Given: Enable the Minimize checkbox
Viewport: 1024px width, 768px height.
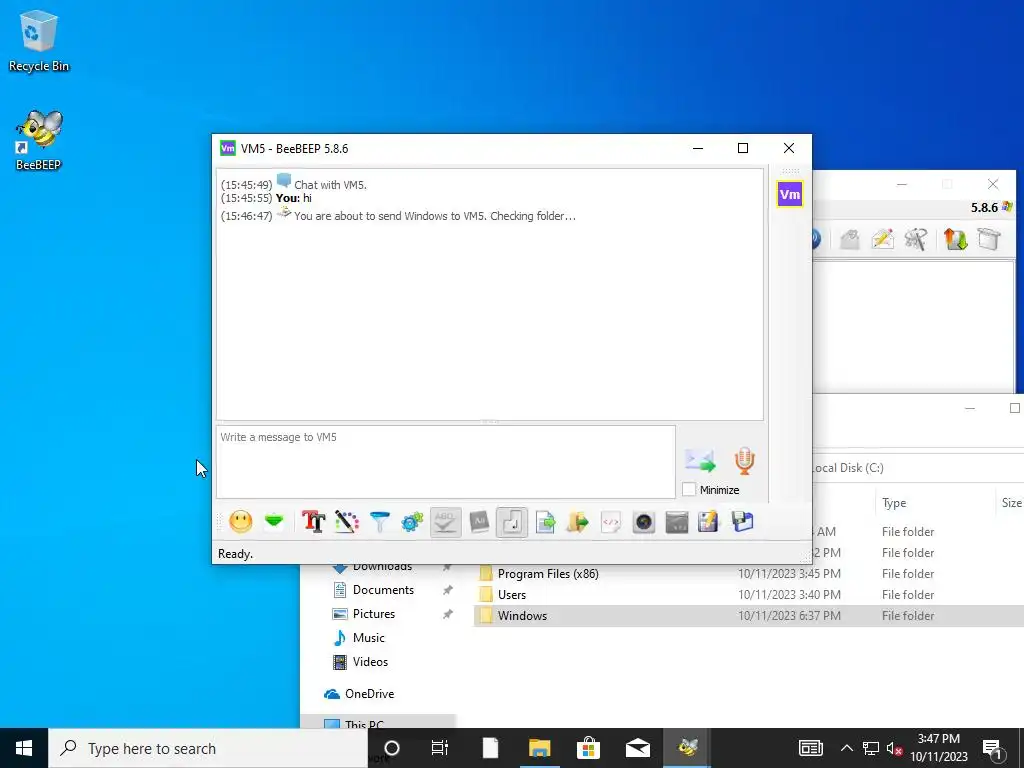Looking at the screenshot, I should [x=689, y=489].
